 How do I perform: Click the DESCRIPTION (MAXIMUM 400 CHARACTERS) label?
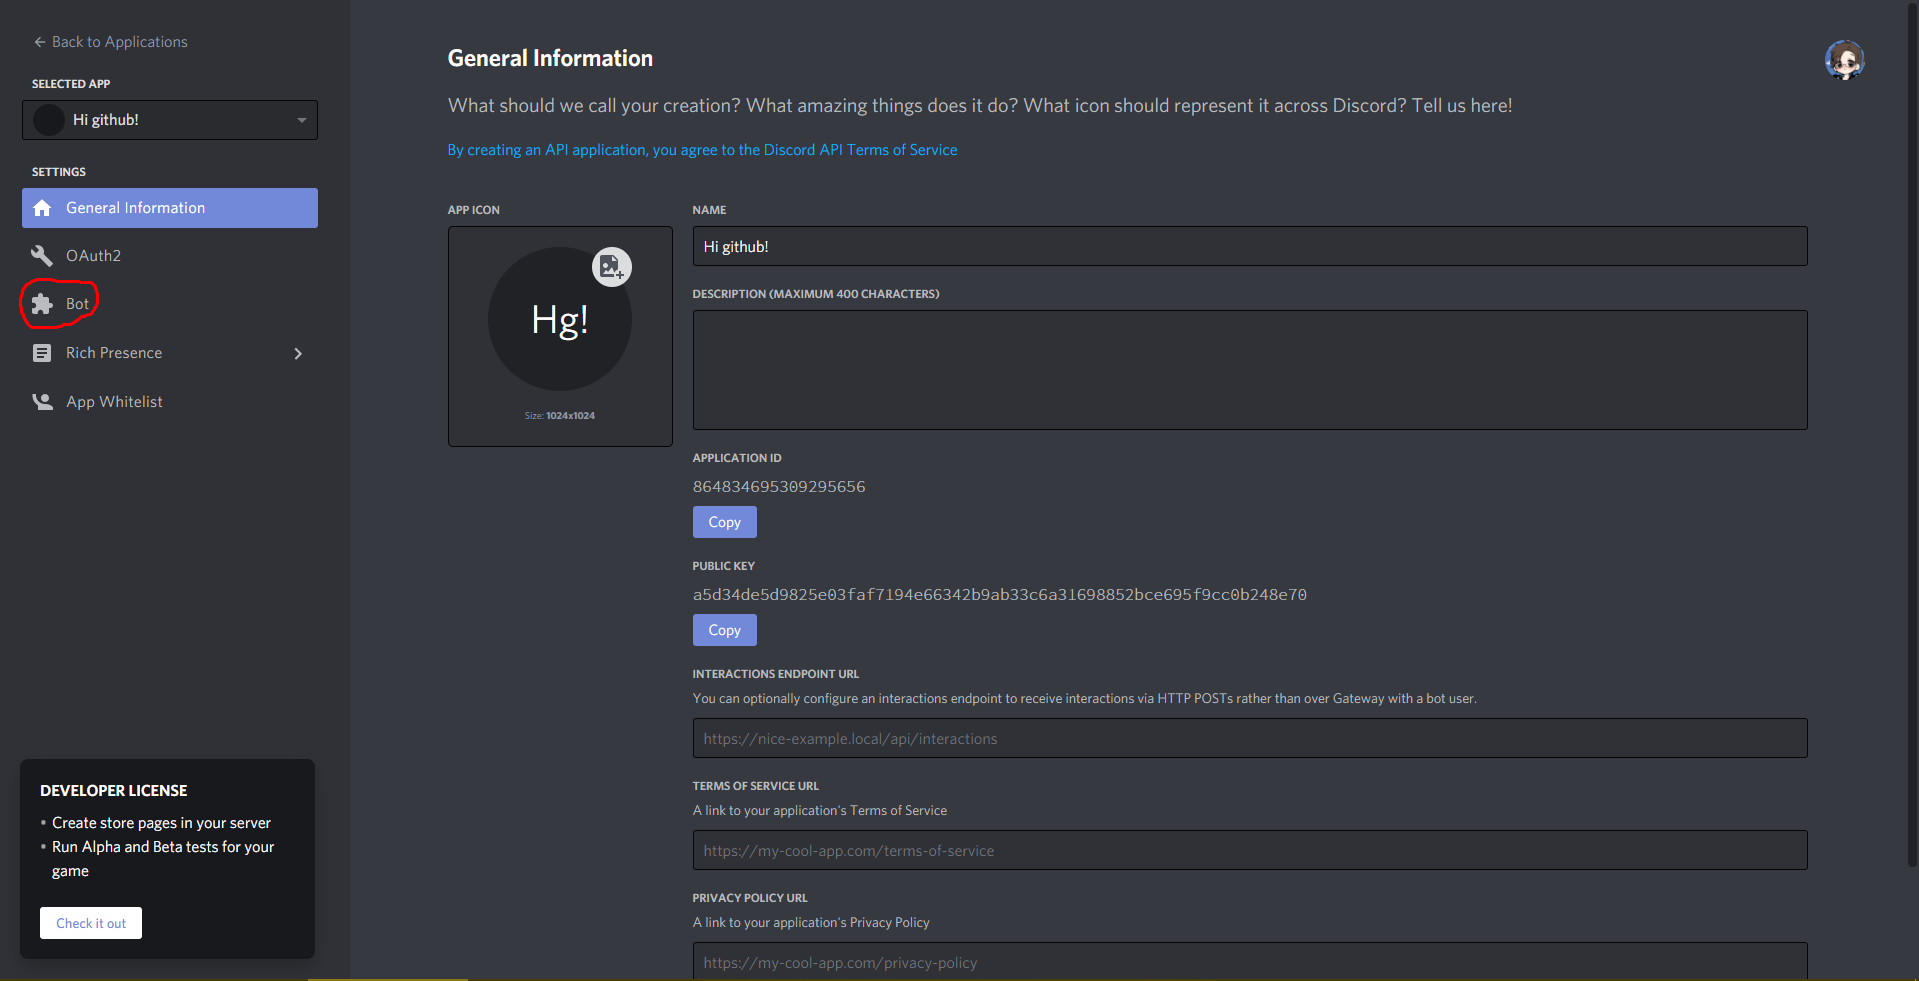click(x=816, y=294)
